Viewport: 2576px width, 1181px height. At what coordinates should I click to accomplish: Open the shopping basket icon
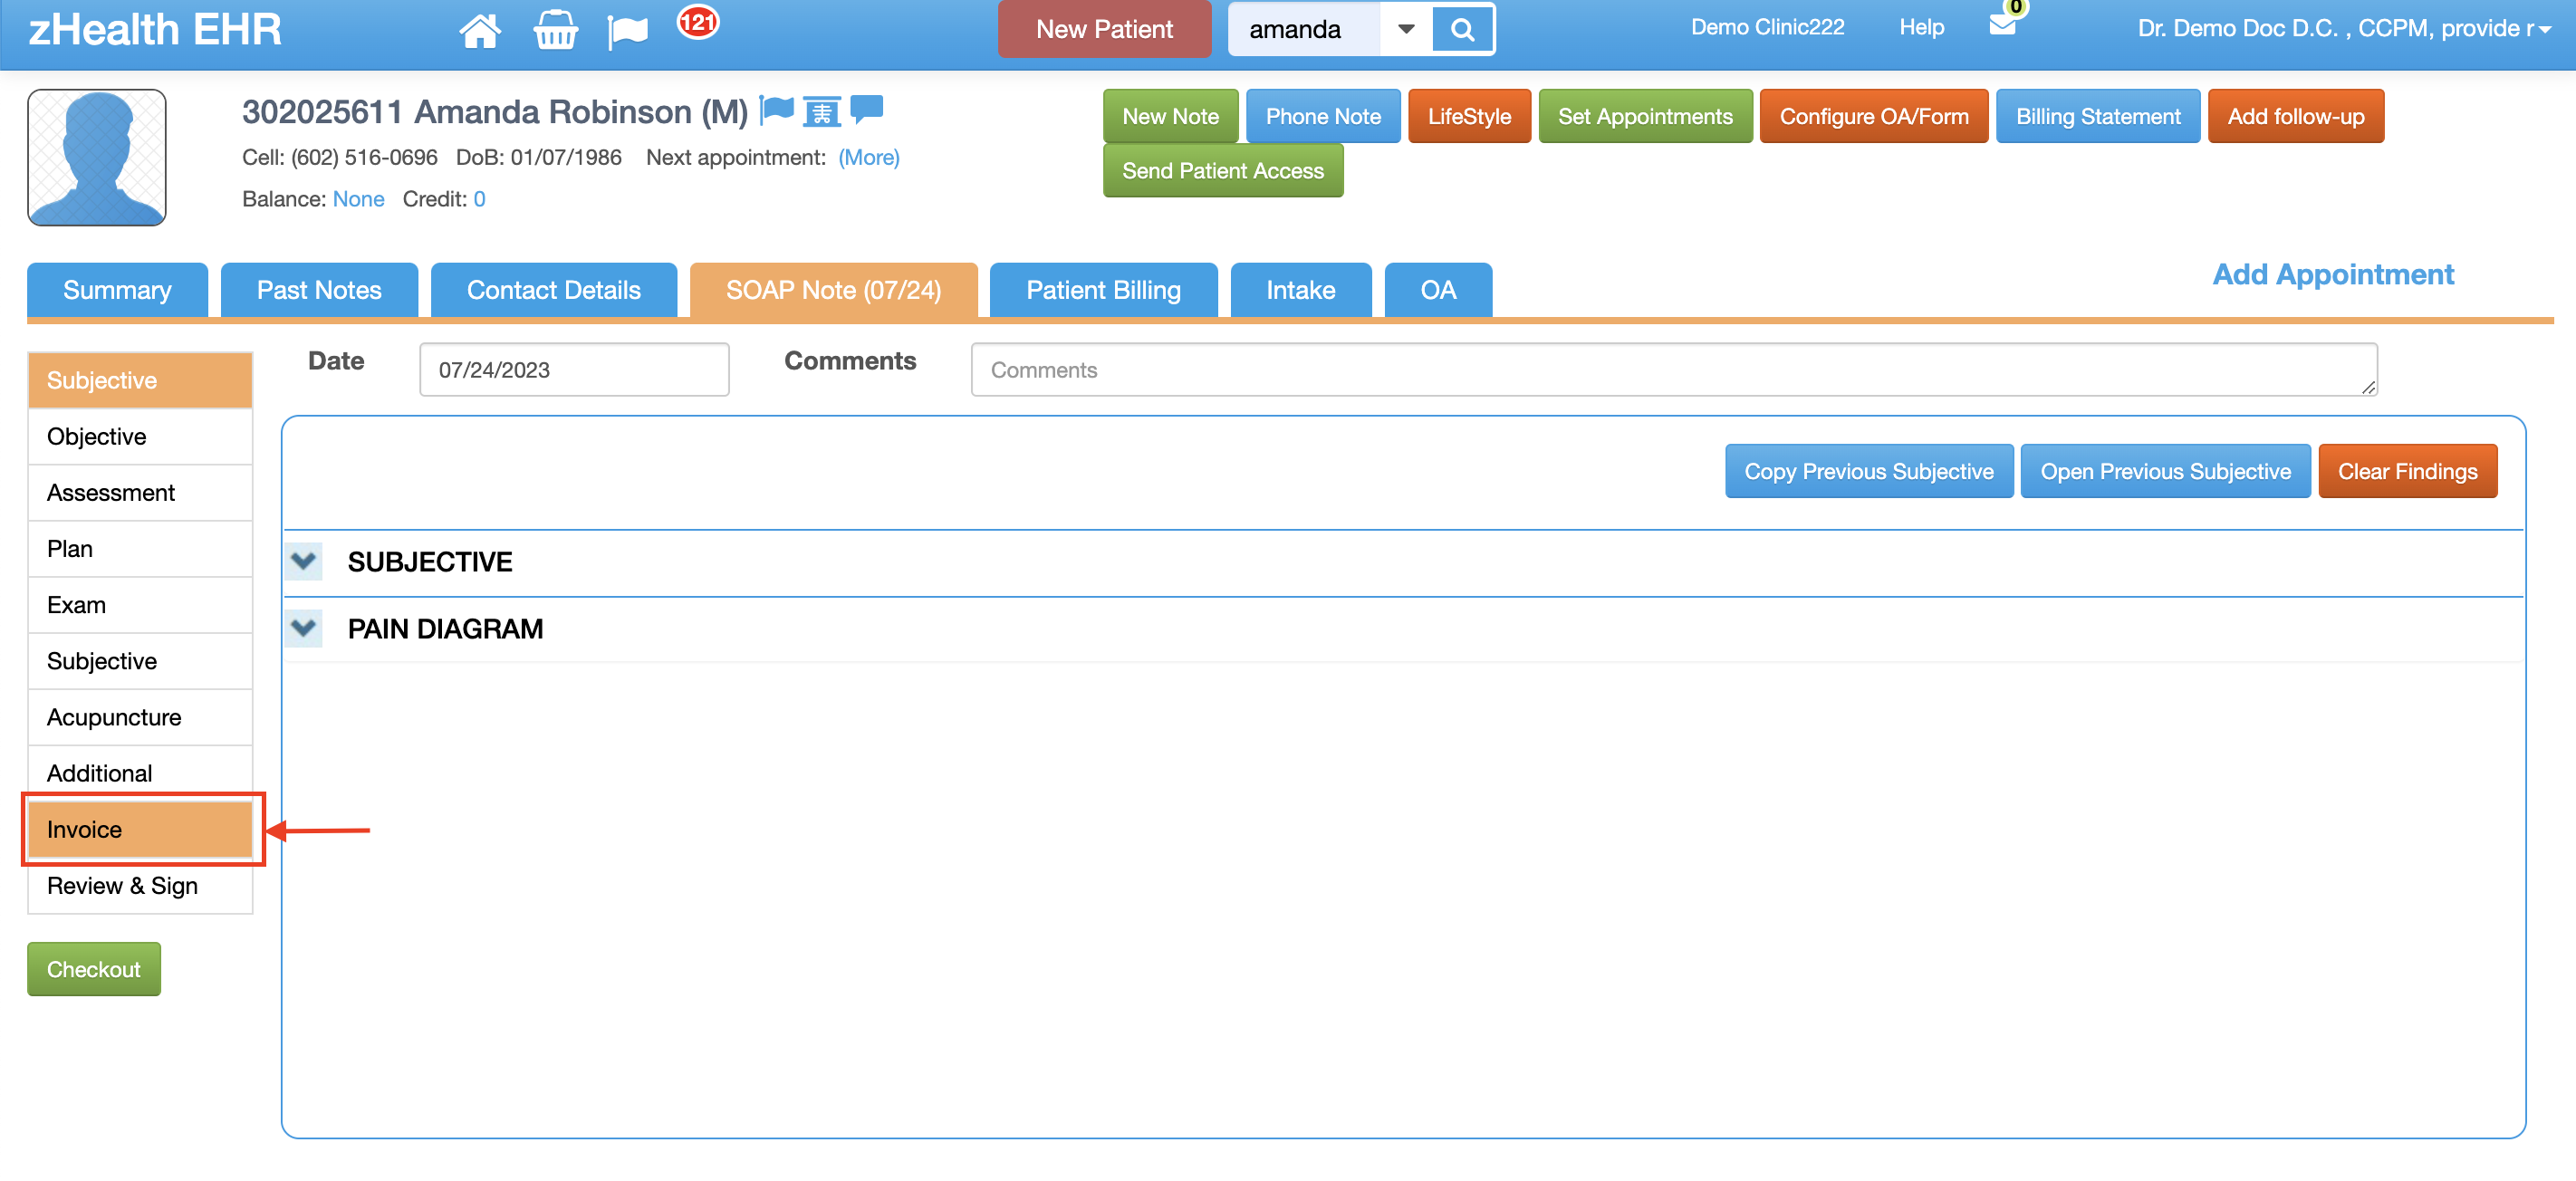coord(555,30)
